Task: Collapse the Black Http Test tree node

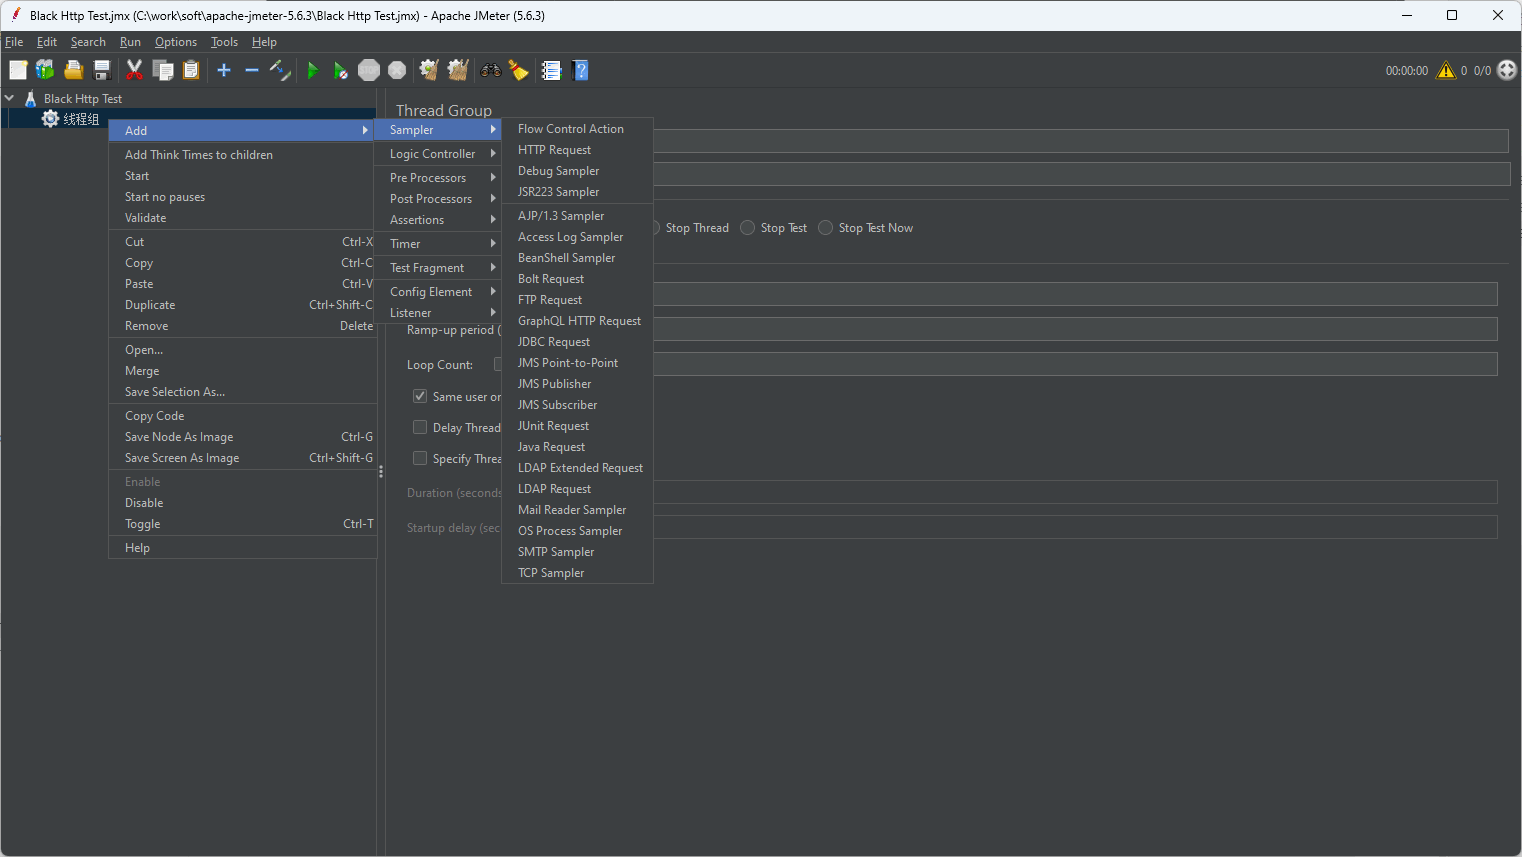Action: click(10, 98)
